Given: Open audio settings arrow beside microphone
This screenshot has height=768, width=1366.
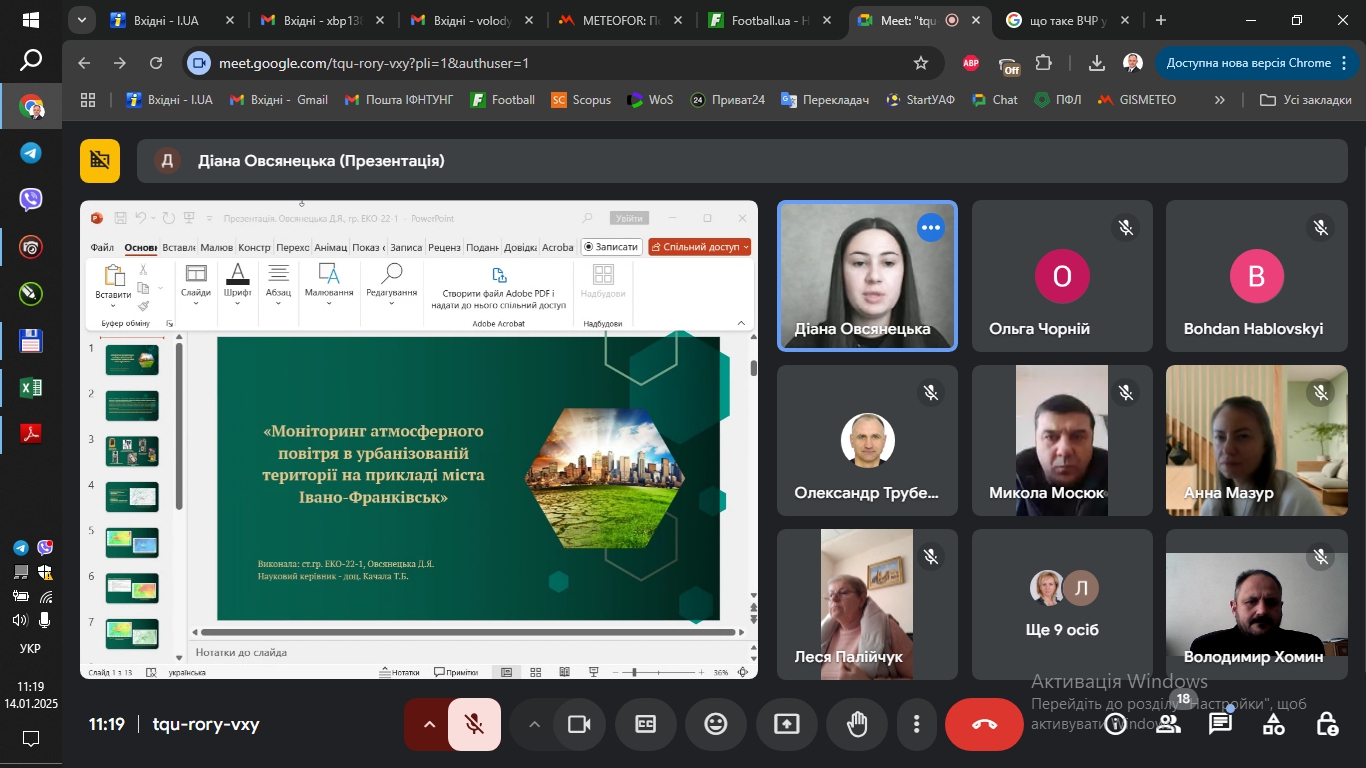Looking at the screenshot, I should coord(429,724).
